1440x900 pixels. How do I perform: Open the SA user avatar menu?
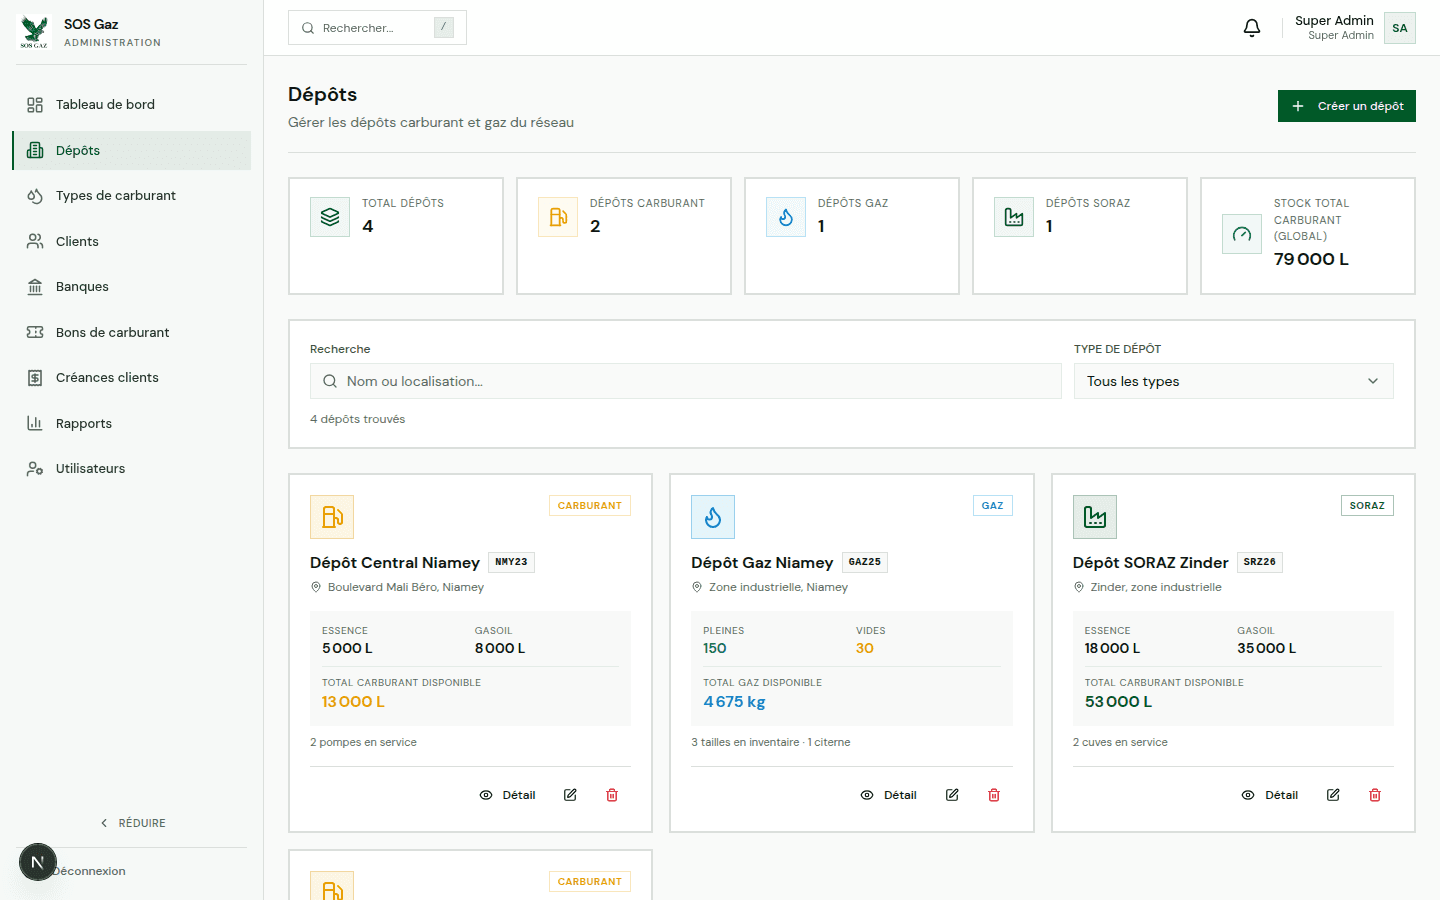1400,28
